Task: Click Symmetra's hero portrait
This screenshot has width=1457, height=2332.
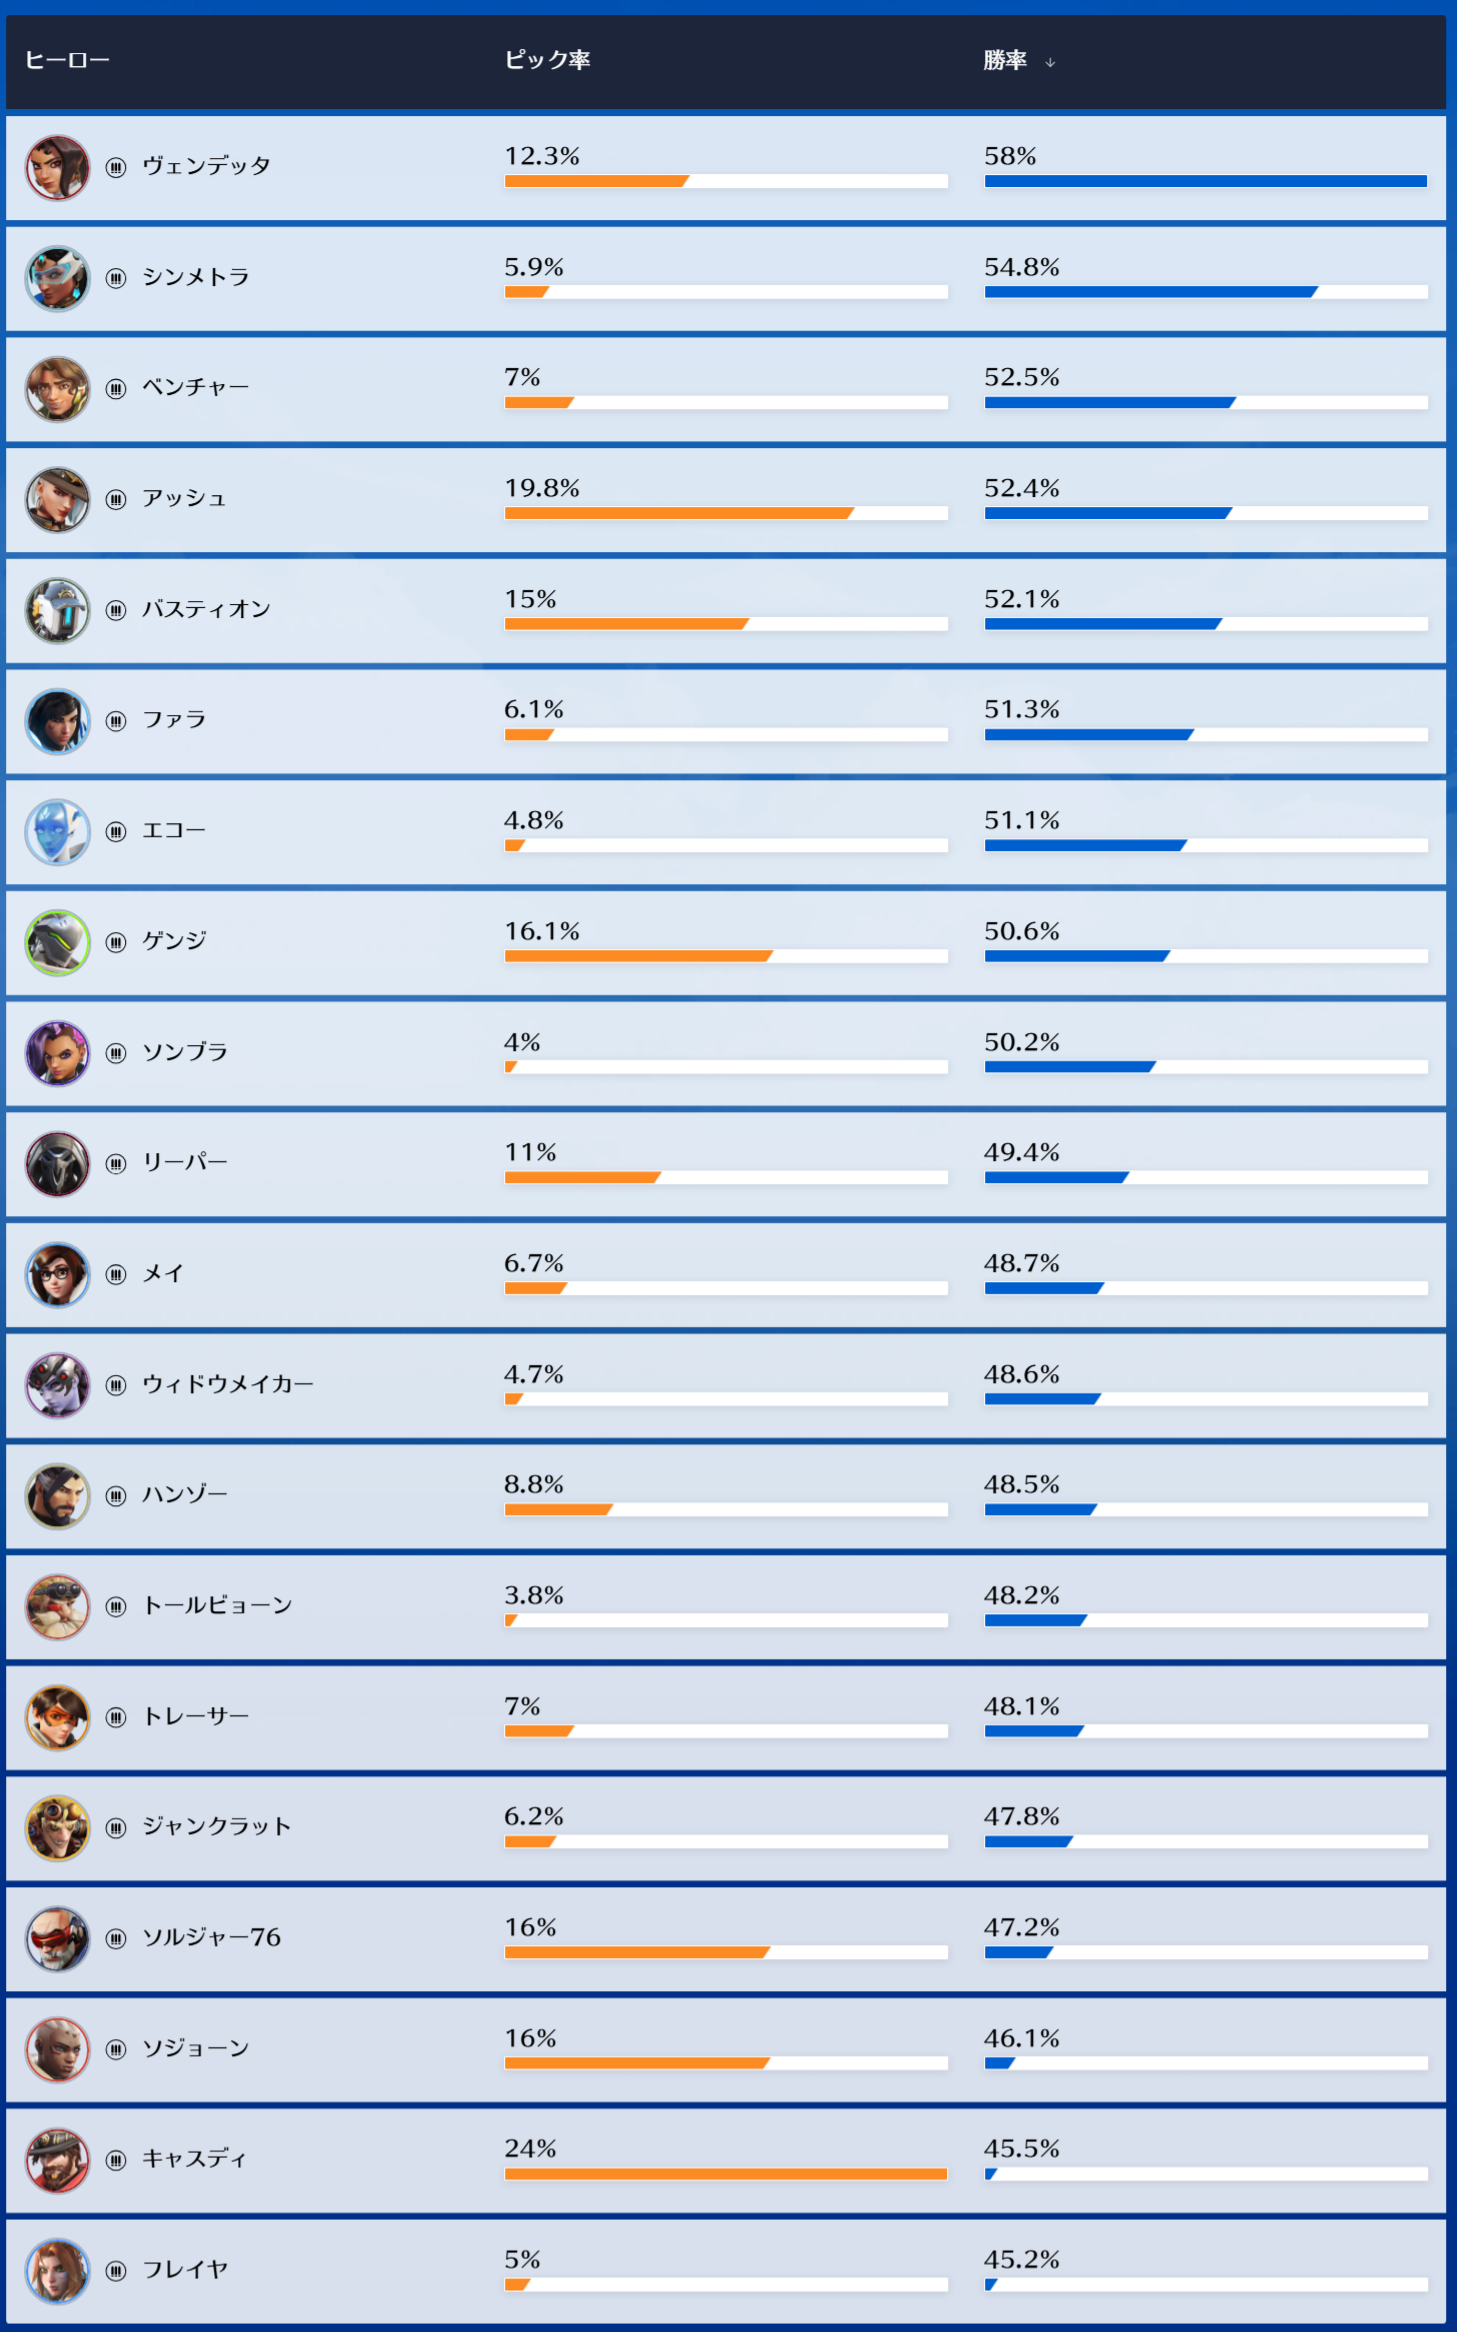Action: pyautogui.click(x=57, y=279)
